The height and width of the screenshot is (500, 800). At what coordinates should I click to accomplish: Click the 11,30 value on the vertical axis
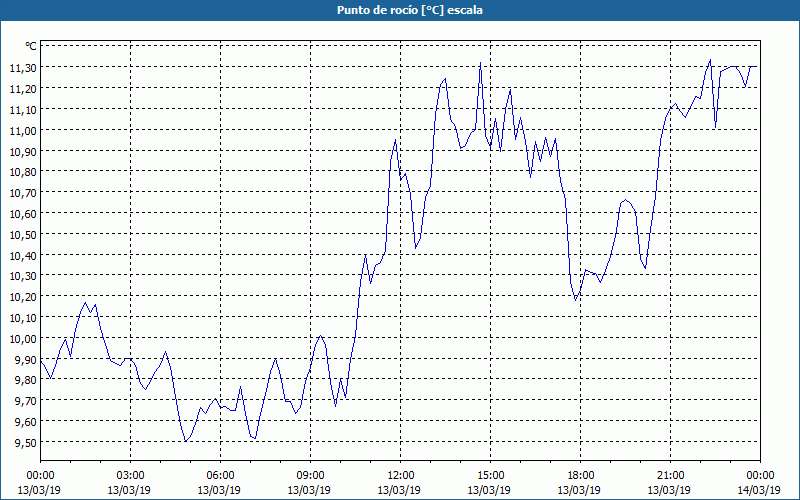click(x=23, y=67)
